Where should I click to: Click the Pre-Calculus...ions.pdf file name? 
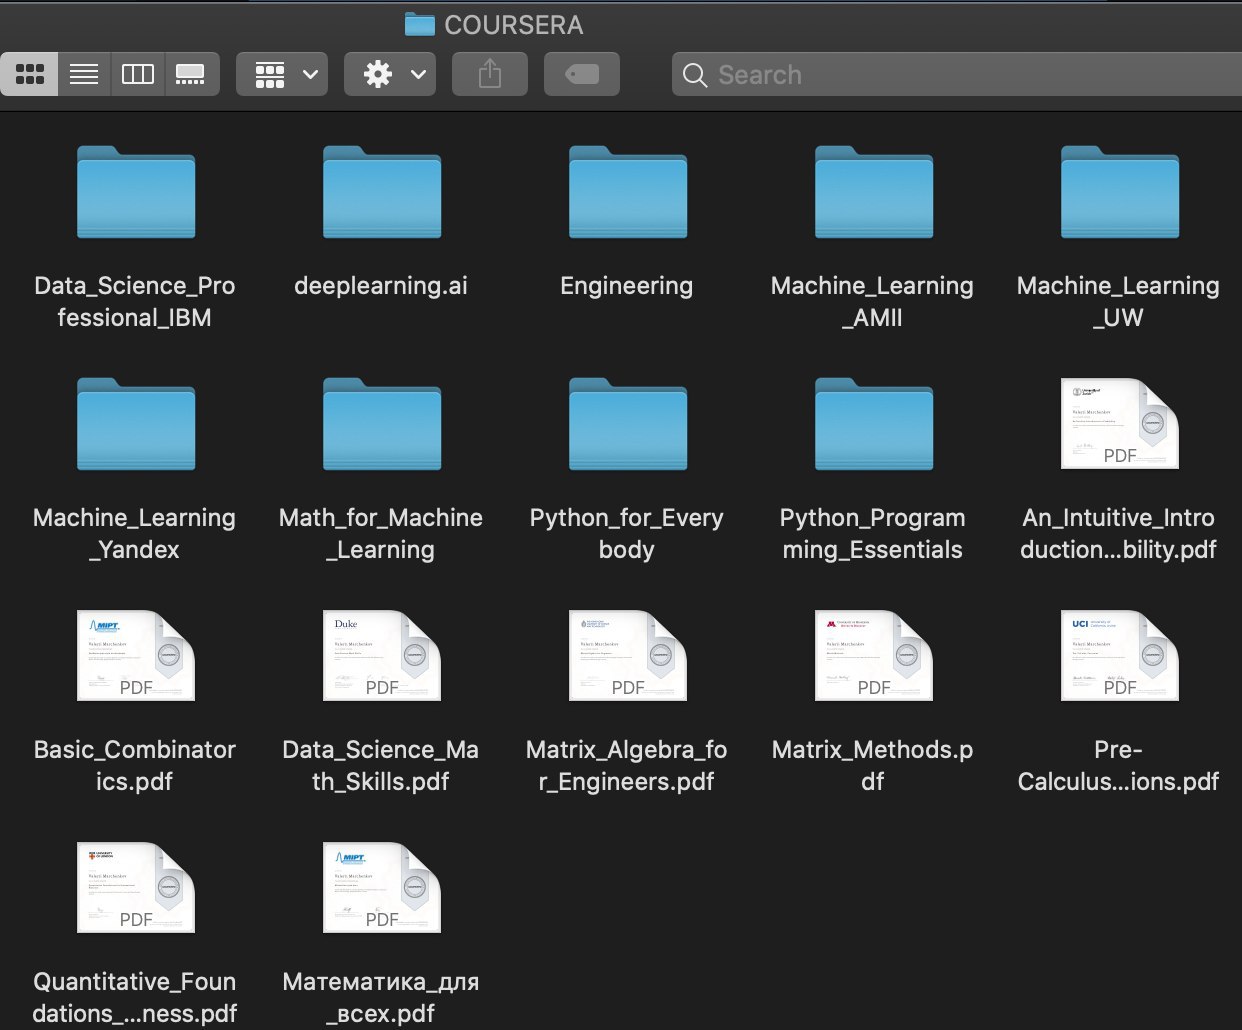pos(1118,766)
